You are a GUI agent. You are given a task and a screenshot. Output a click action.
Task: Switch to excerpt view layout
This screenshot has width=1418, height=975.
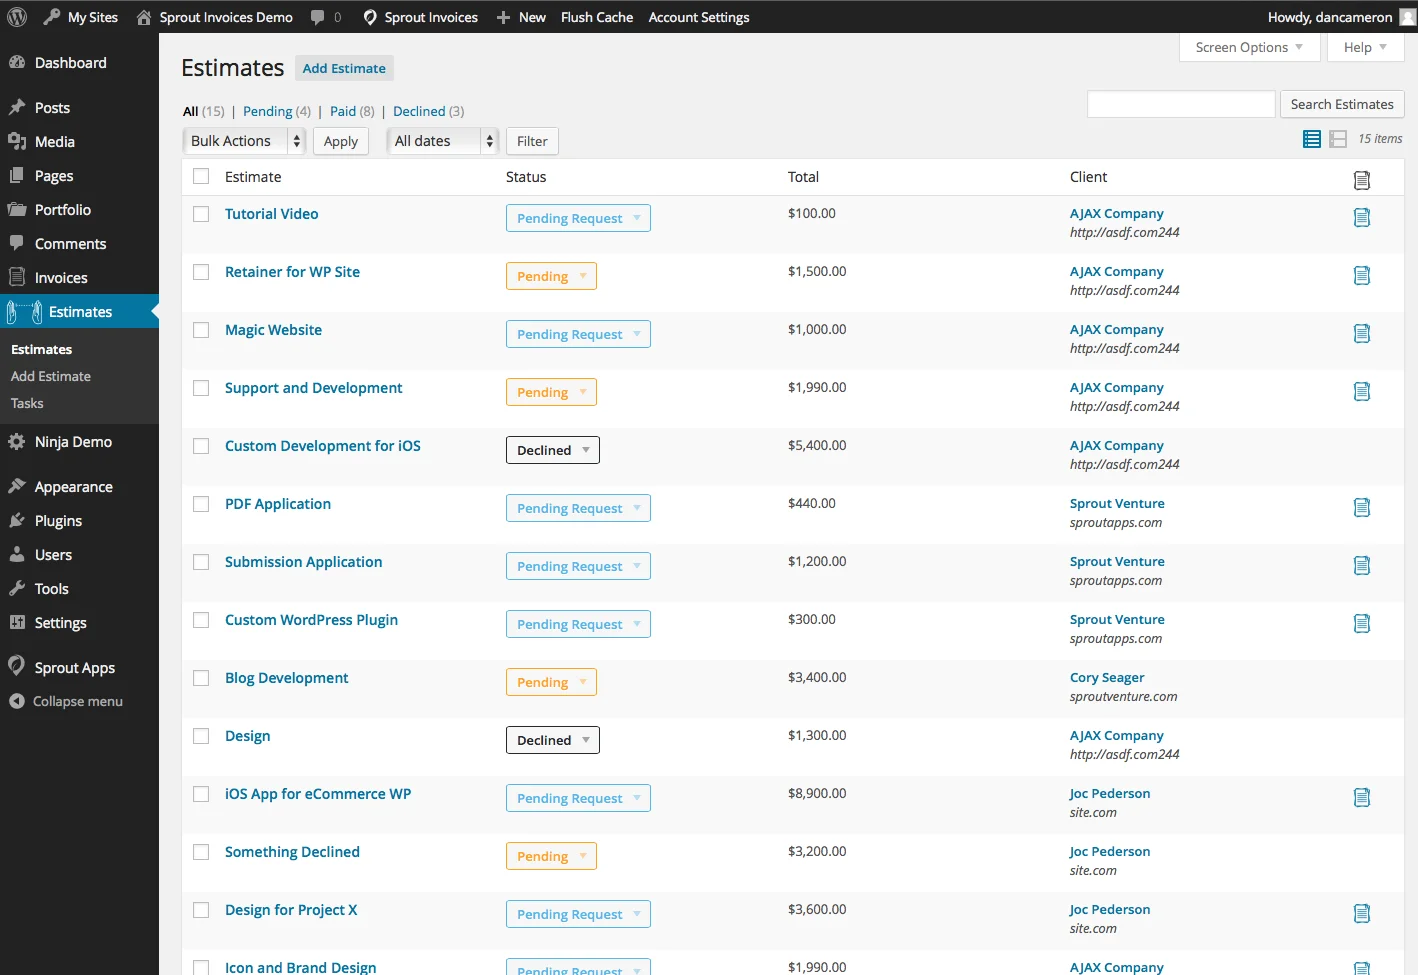pos(1338,139)
